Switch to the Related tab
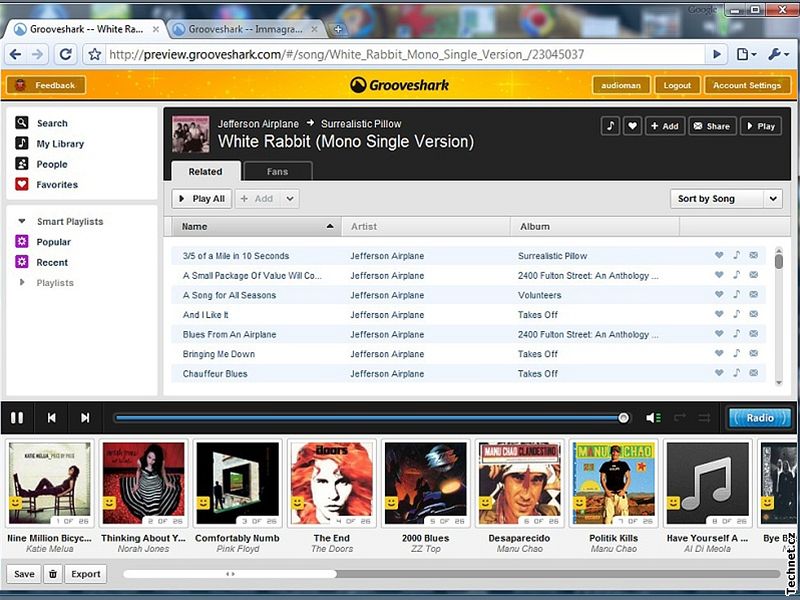Image resolution: width=800 pixels, height=600 pixels. coord(206,171)
